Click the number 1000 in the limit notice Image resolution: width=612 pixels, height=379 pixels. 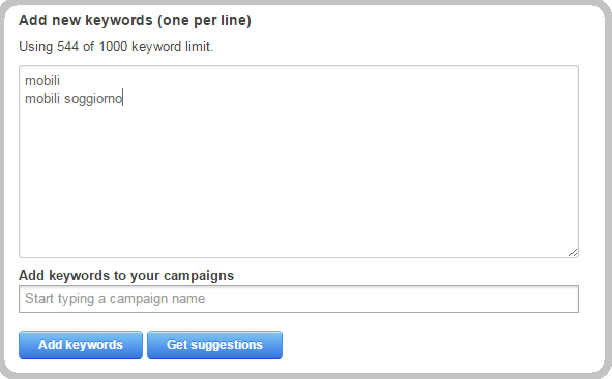(x=113, y=46)
